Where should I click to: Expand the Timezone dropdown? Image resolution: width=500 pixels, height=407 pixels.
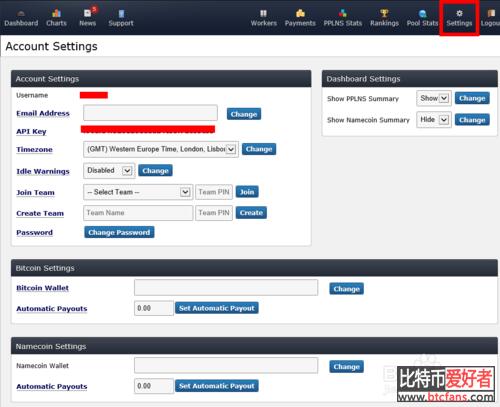point(161,149)
